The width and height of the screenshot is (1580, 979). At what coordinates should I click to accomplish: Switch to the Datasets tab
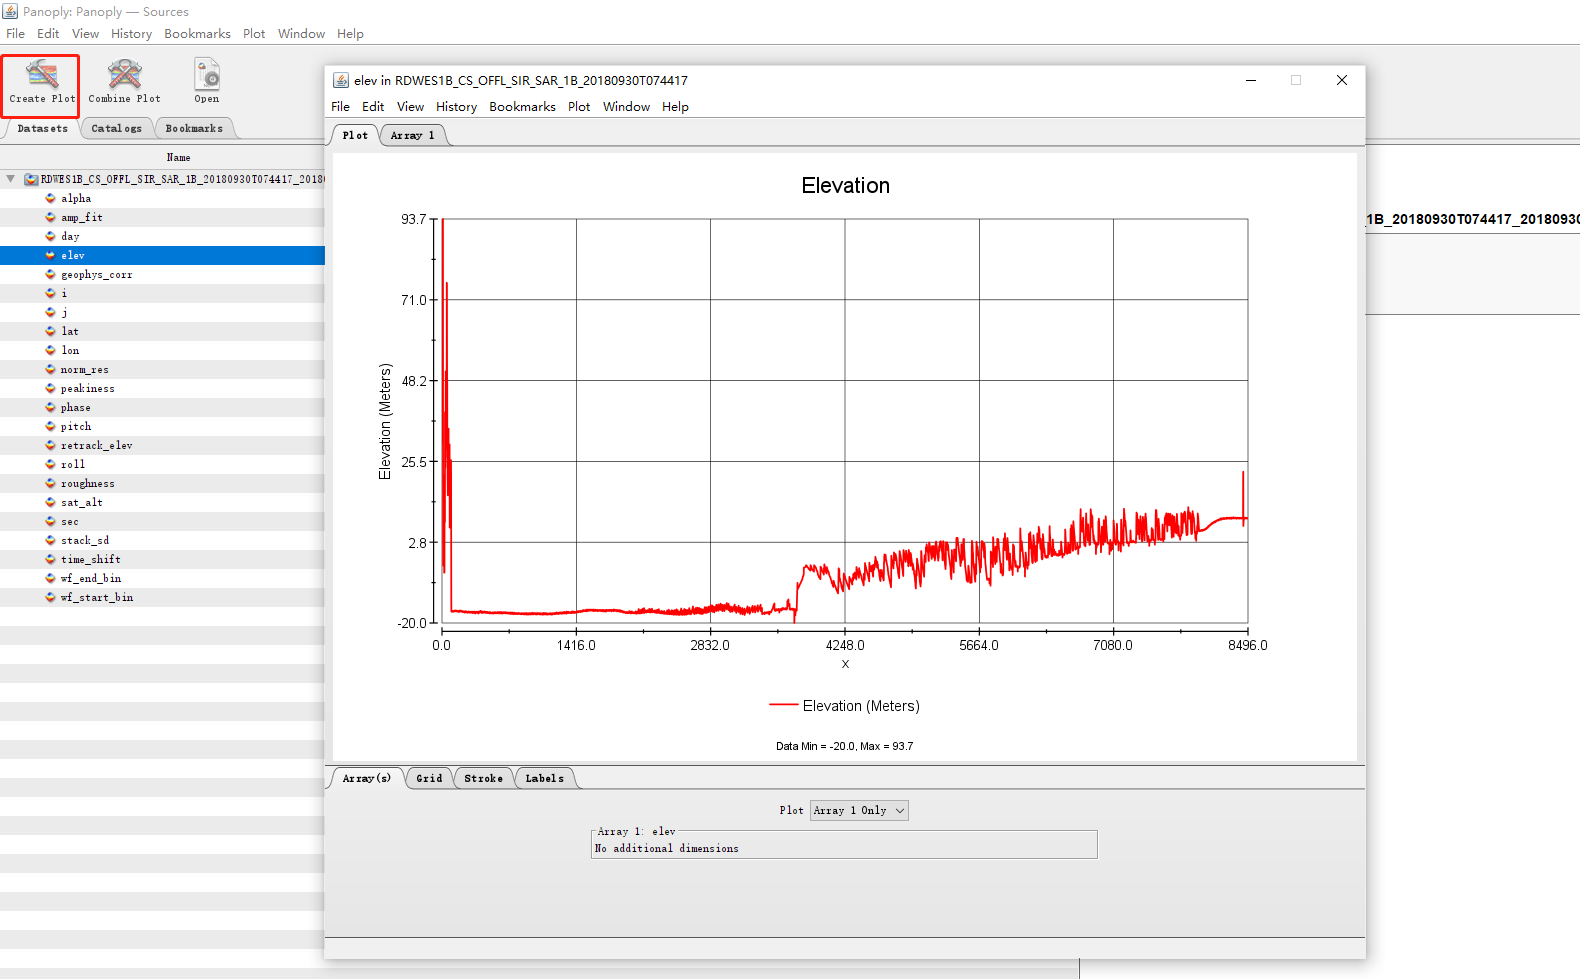tap(42, 128)
